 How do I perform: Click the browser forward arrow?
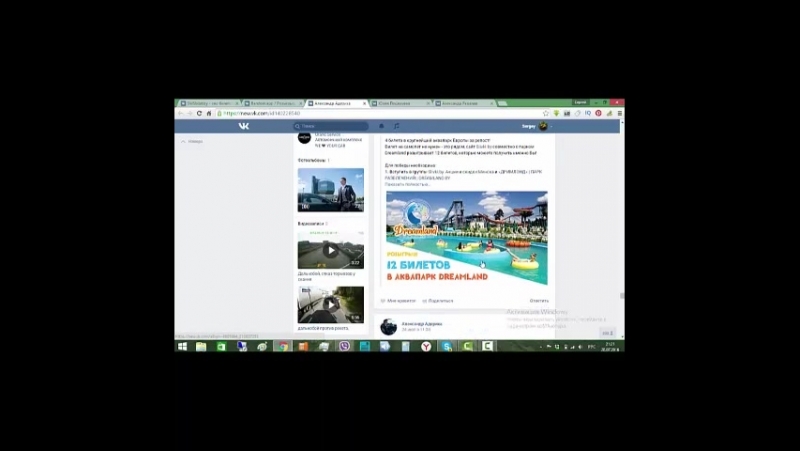pos(189,113)
